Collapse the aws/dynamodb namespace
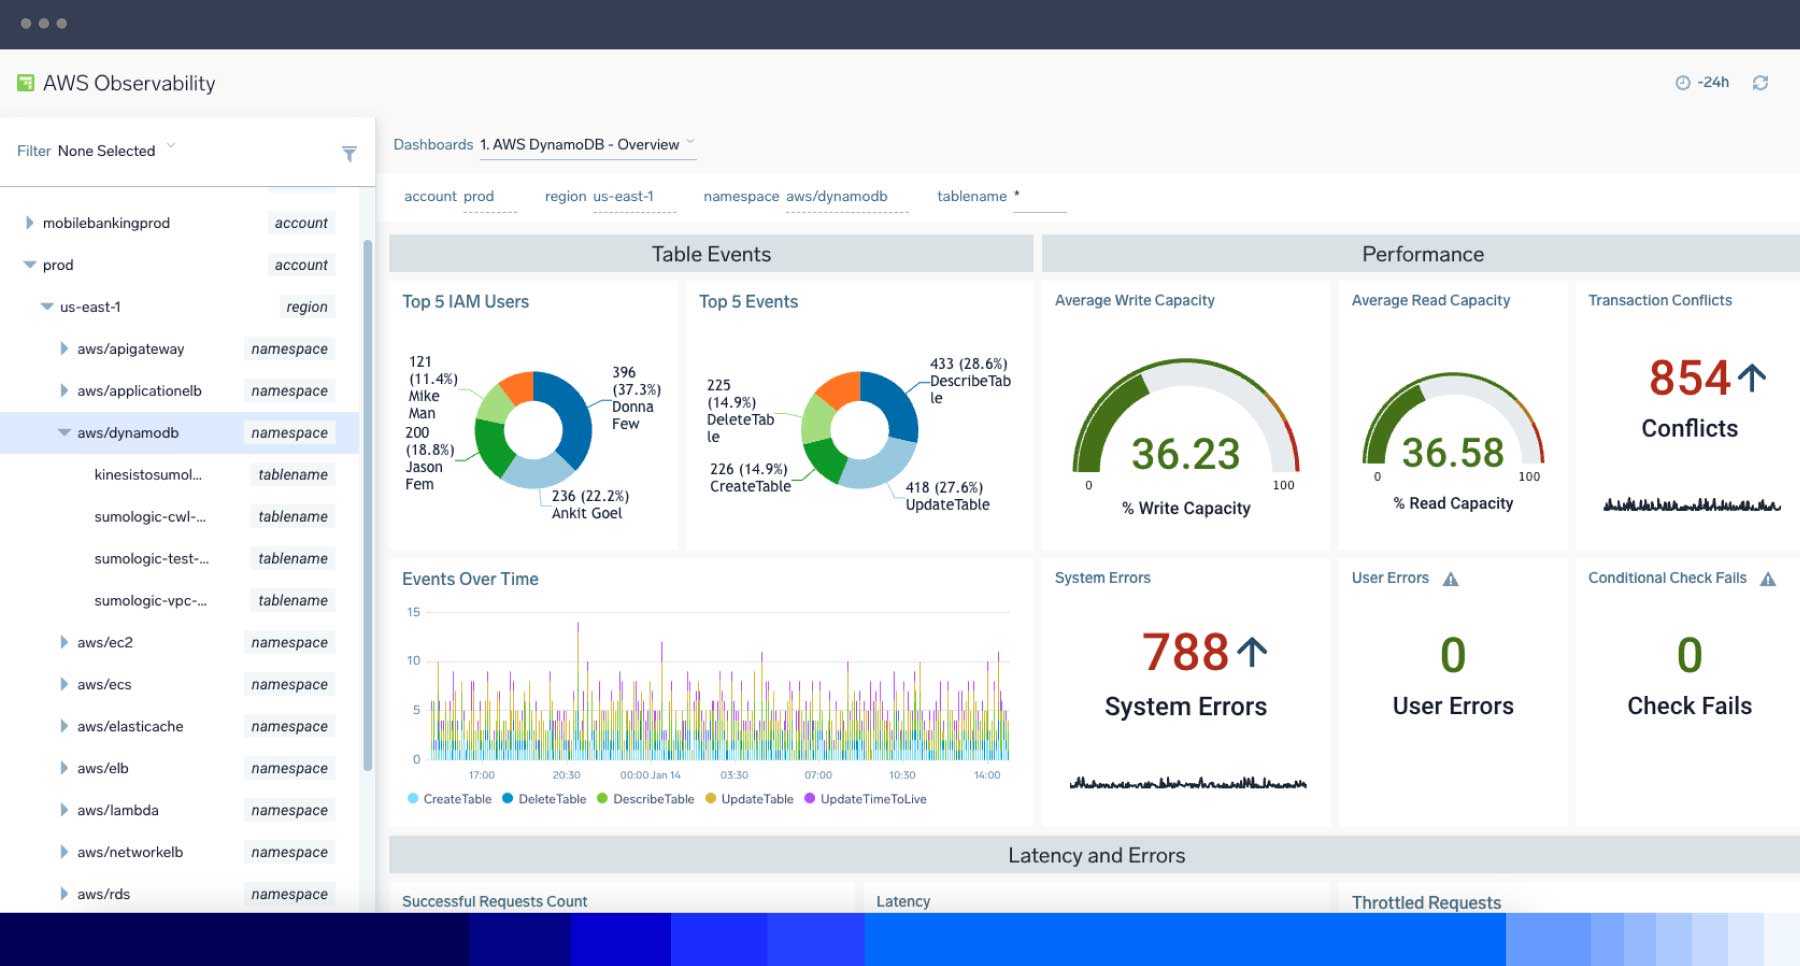1800x966 pixels. click(64, 433)
